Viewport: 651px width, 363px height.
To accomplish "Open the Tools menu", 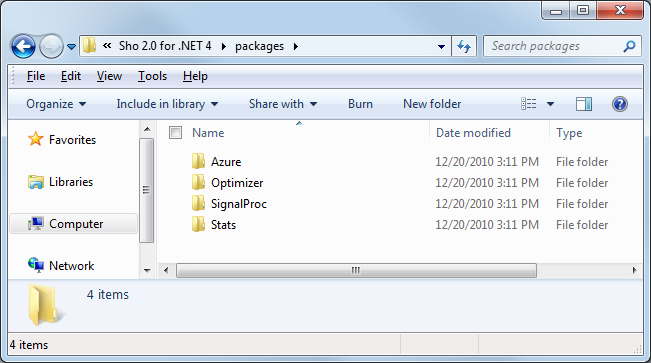I will pos(152,76).
